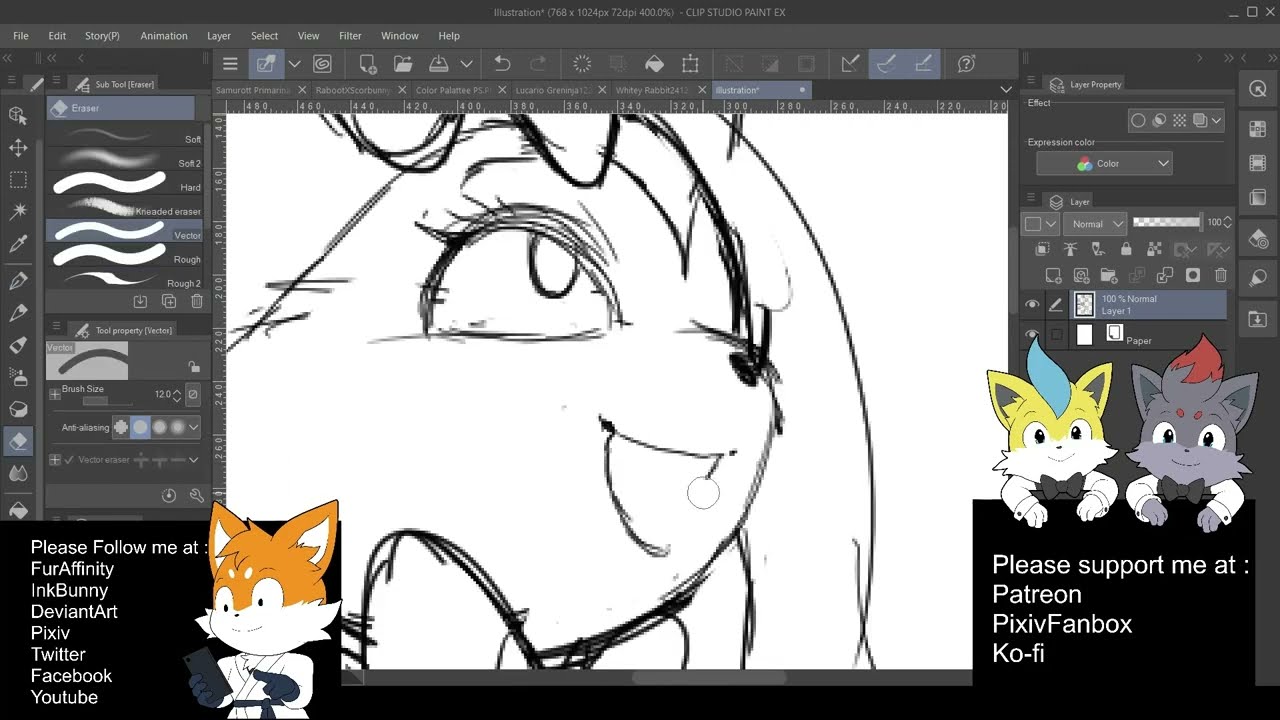
Task: Select the Pen tool
Action: tap(18, 281)
